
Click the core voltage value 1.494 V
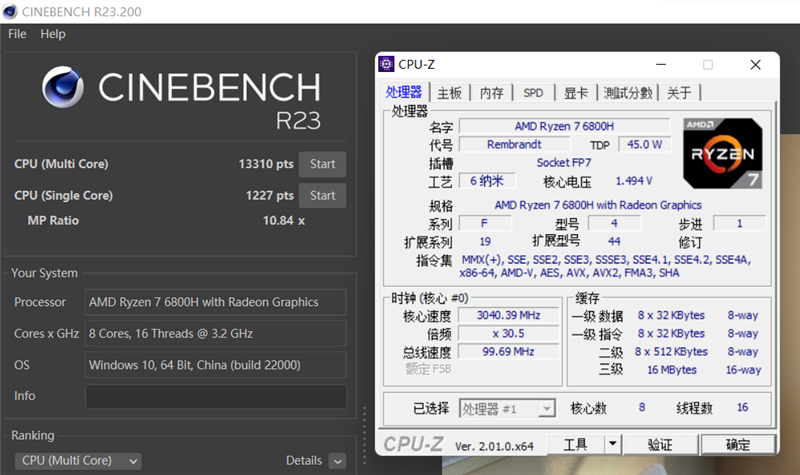click(x=634, y=181)
